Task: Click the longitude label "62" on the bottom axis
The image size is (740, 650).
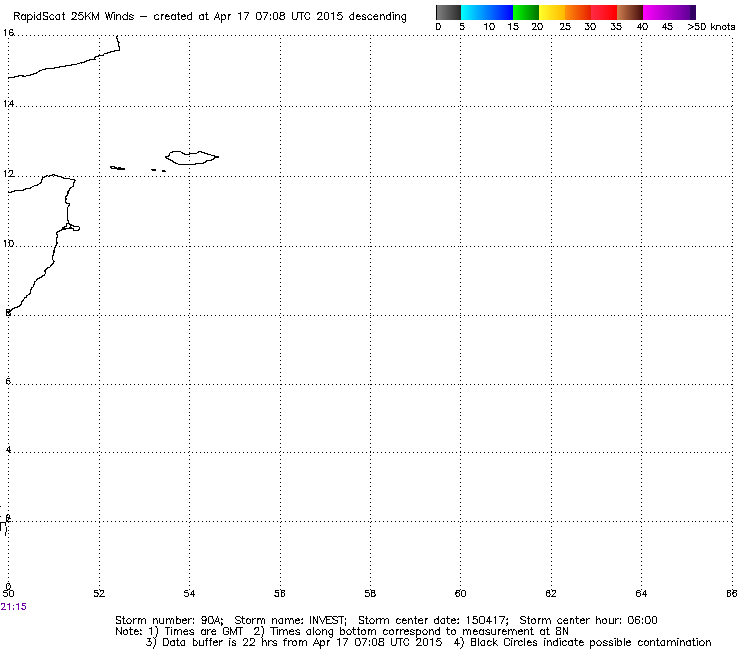Action: (x=551, y=593)
